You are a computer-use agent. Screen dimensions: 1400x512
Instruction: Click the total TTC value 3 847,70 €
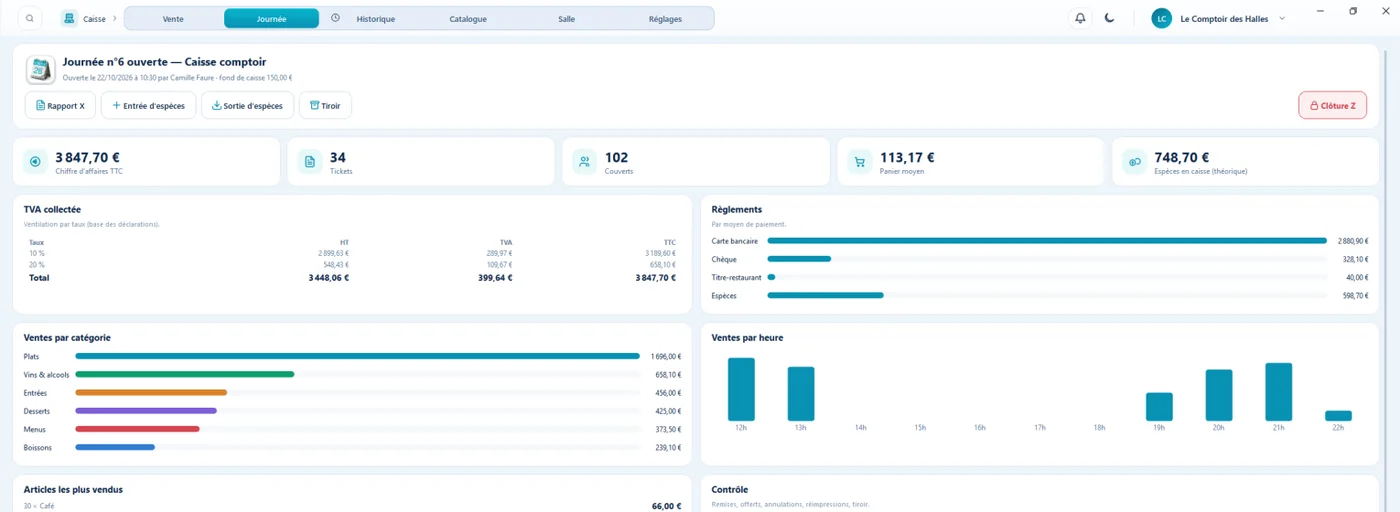655,278
